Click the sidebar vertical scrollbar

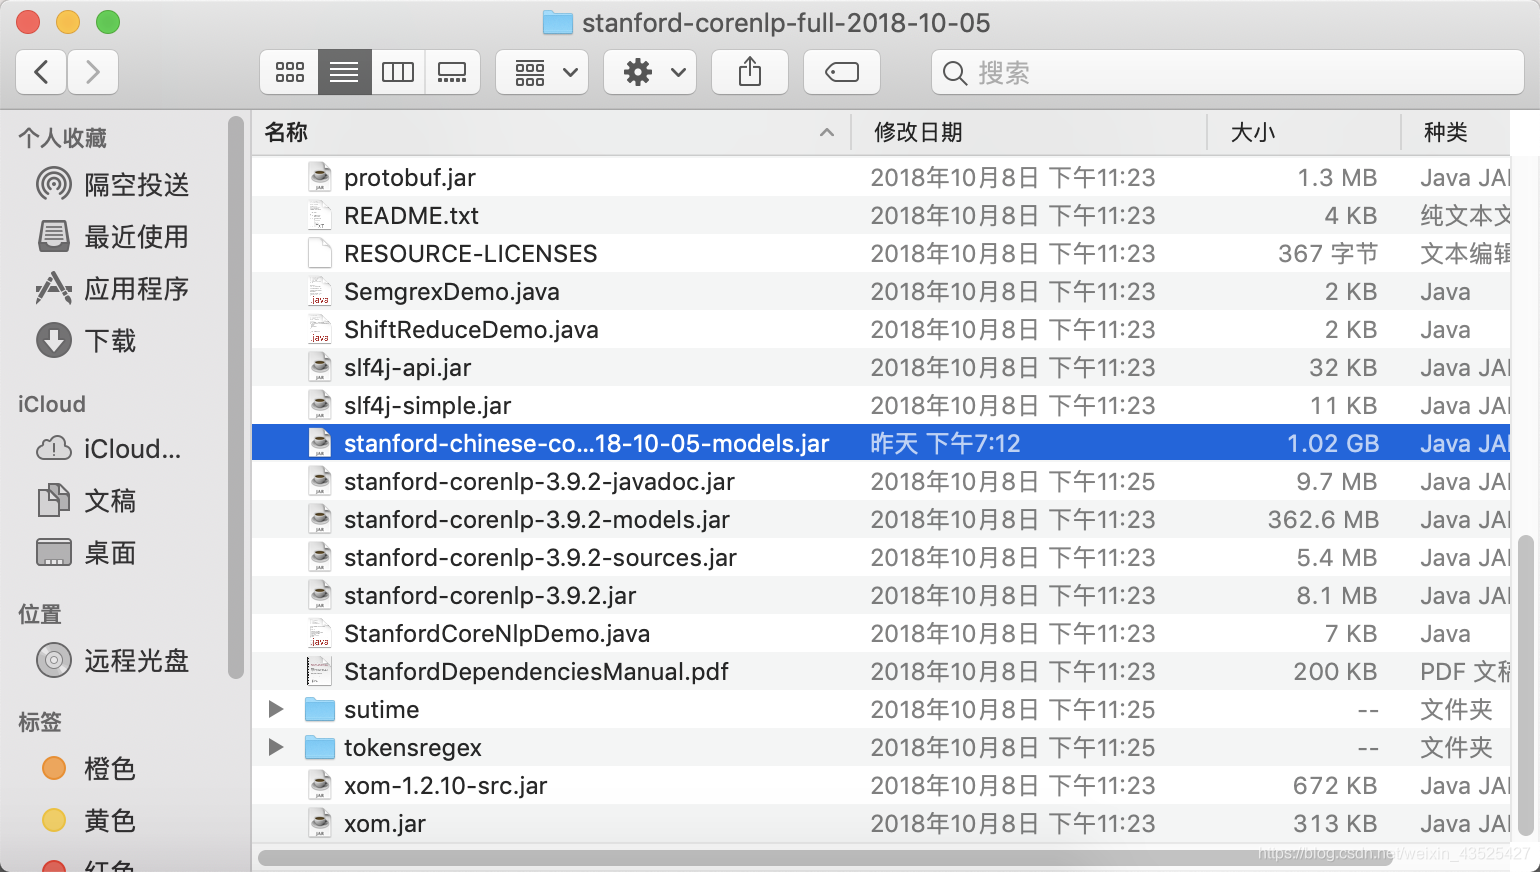pos(236,397)
